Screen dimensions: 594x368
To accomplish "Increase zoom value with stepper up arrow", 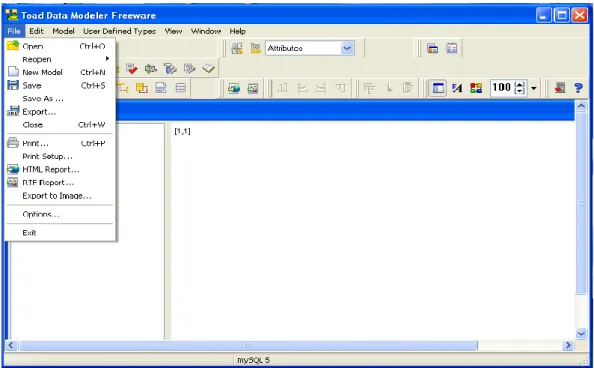I will 521,84.
